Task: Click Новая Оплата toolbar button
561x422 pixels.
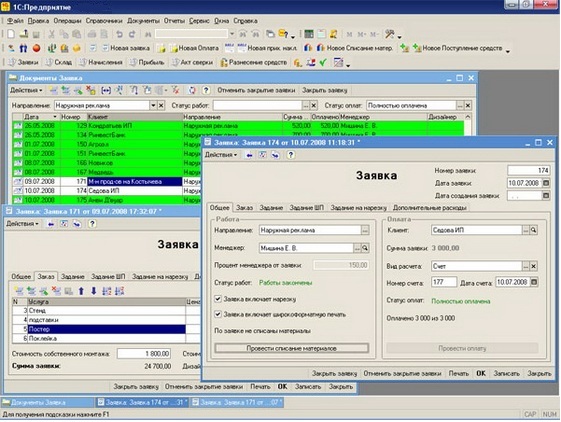Action: [x=194, y=48]
